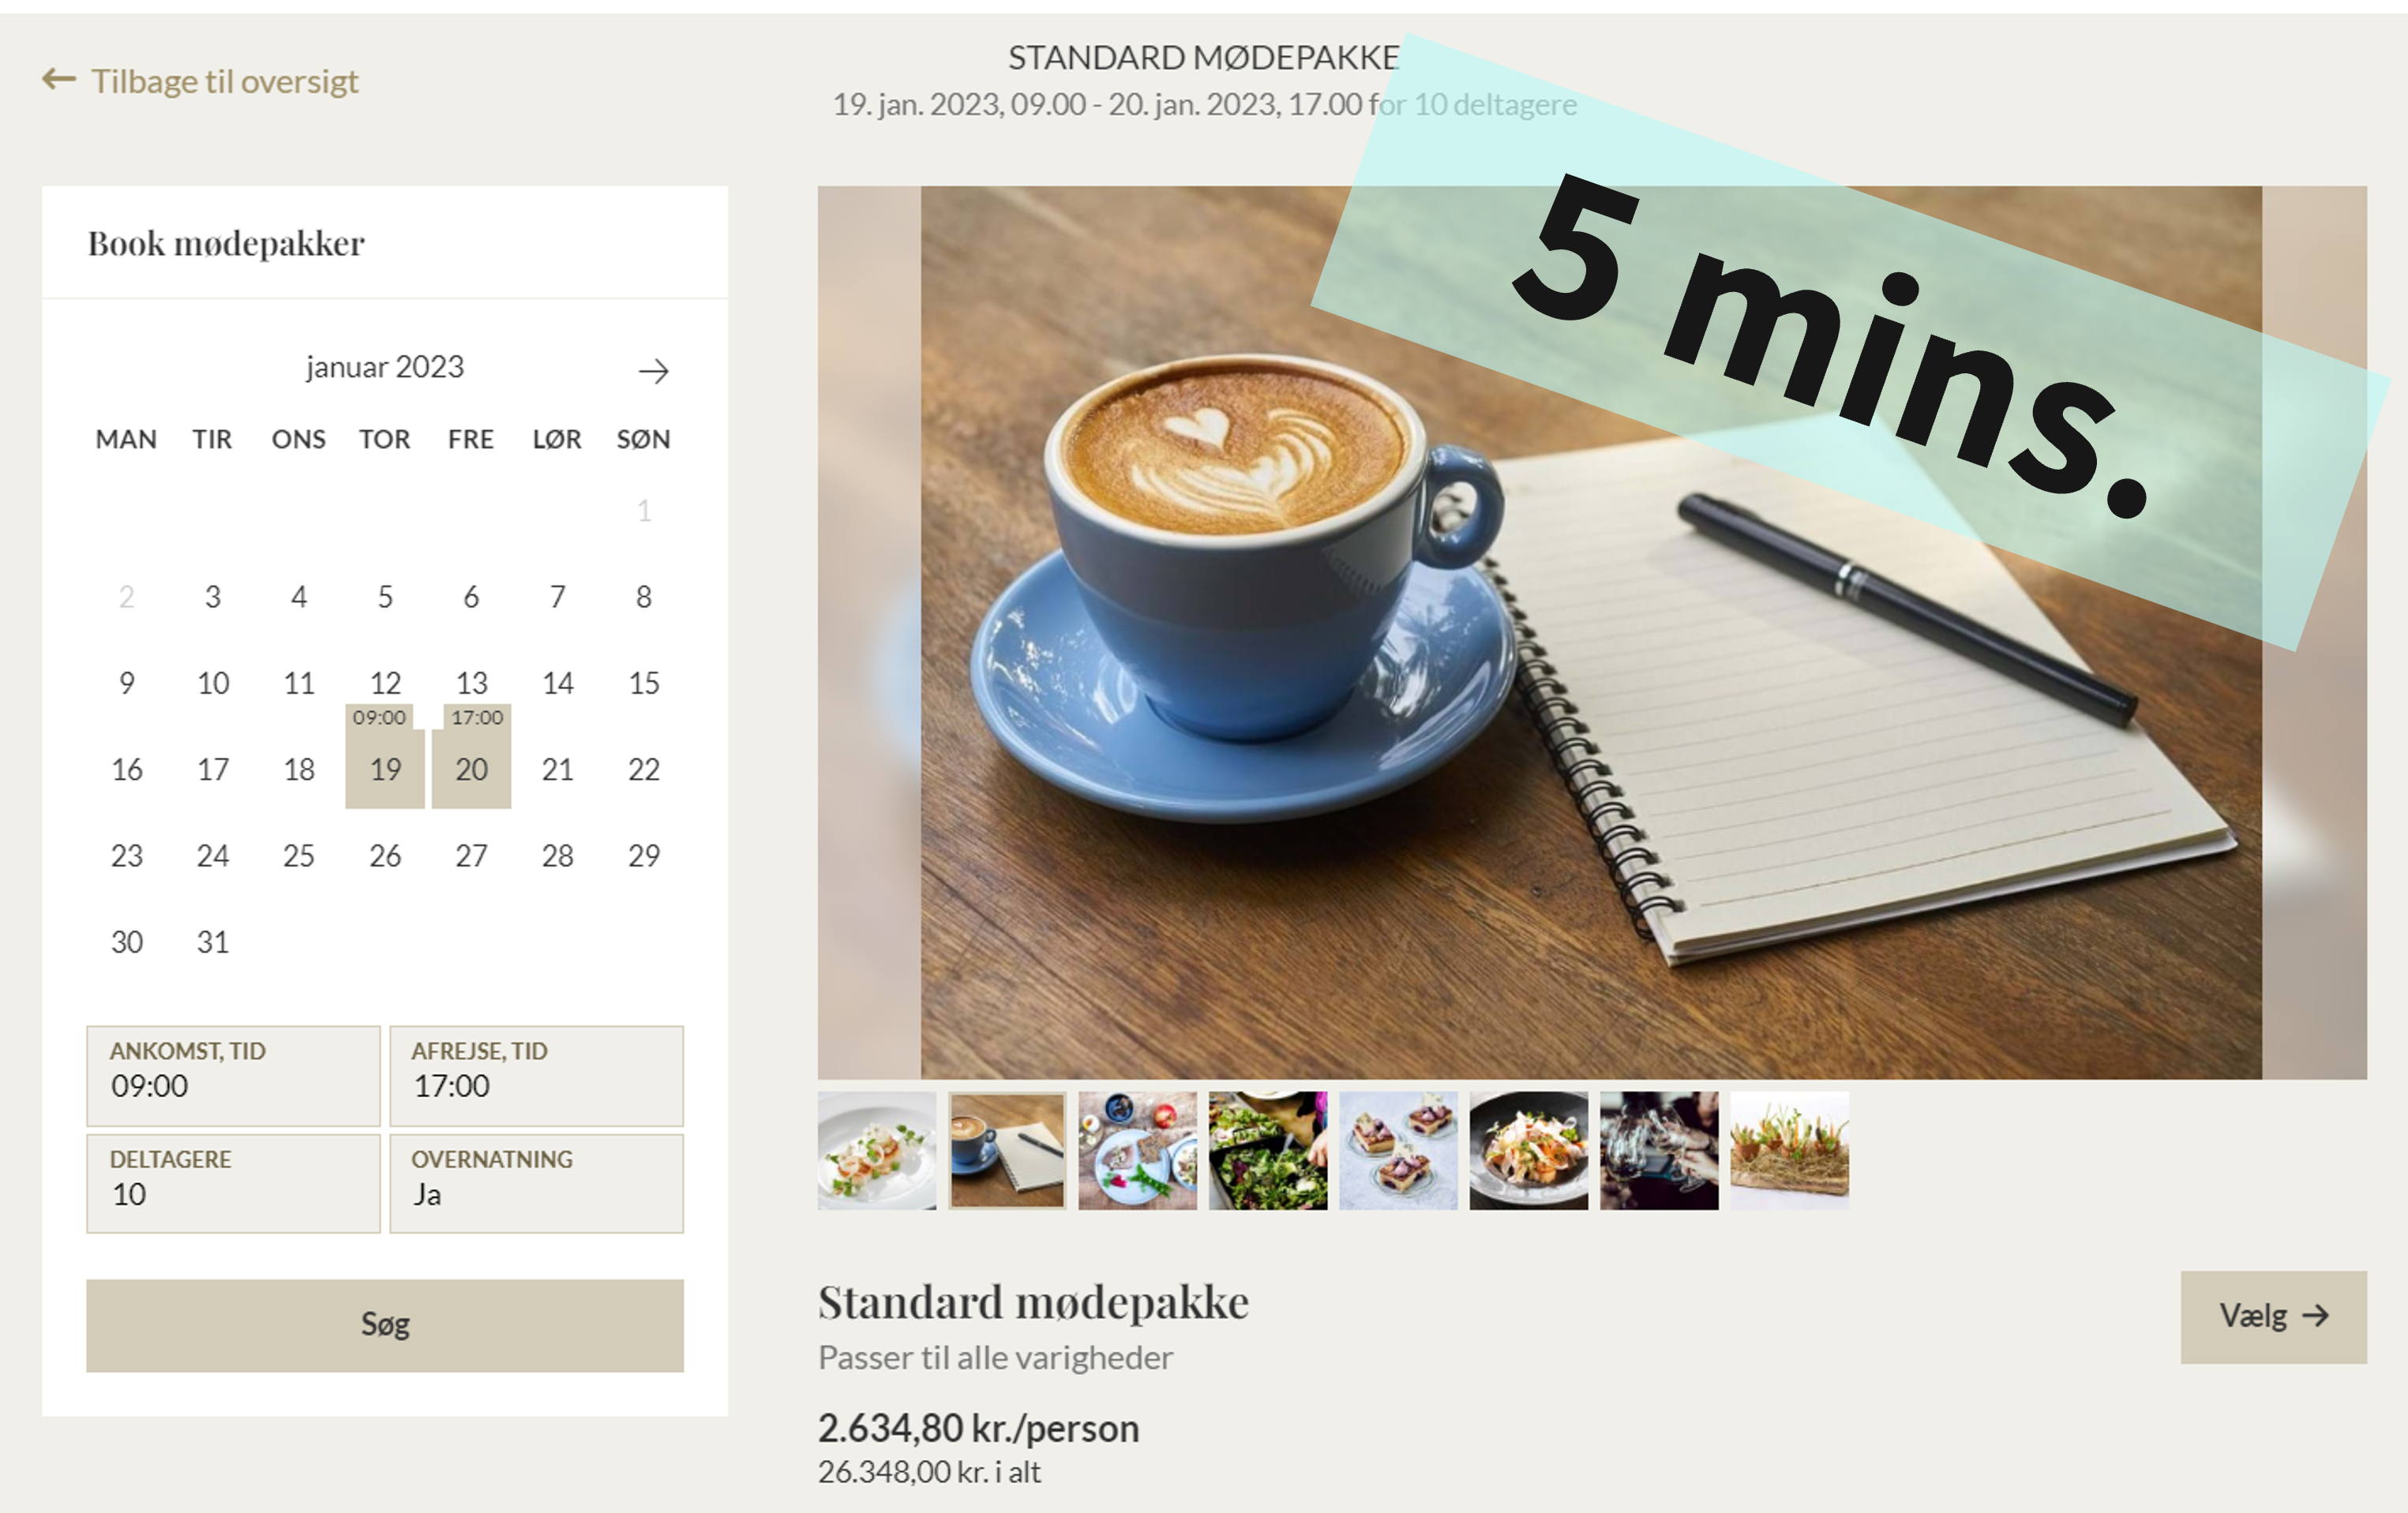
Task: Click the Vælg button
Action: pos(2273,1316)
